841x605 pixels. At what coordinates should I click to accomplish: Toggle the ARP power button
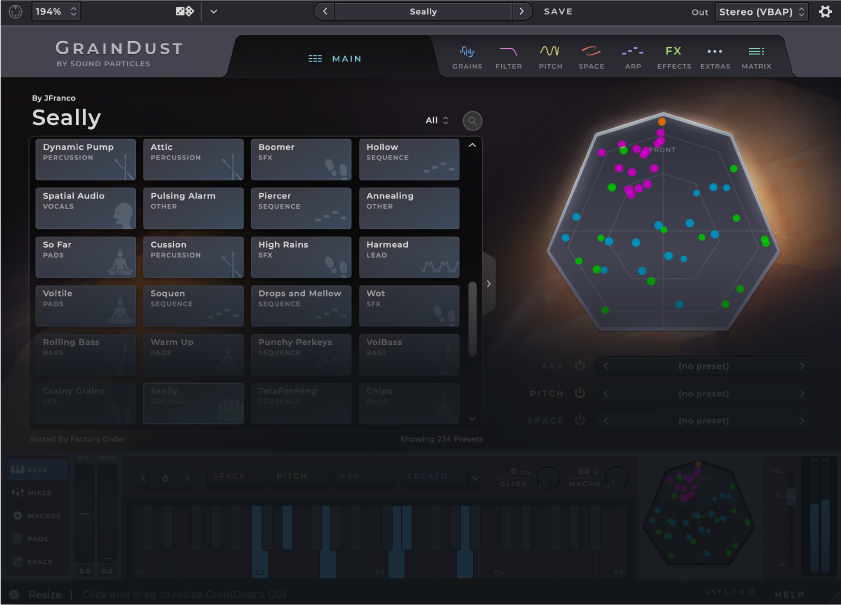point(580,366)
